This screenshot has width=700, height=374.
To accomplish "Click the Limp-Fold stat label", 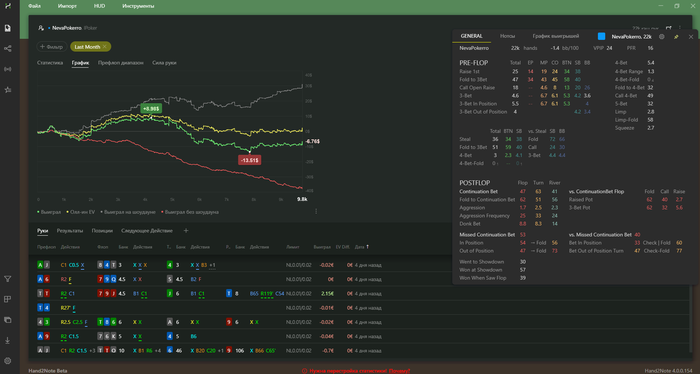I will point(626,120).
